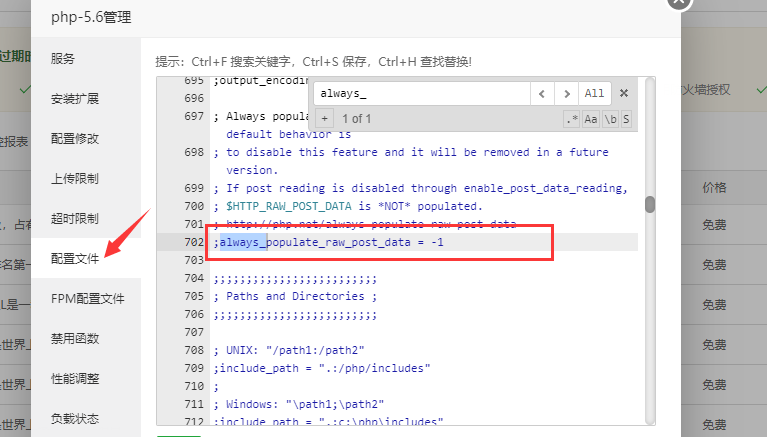Click the '1 of 1' match counter
The height and width of the screenshot is (437, 767).
[357, 118]
